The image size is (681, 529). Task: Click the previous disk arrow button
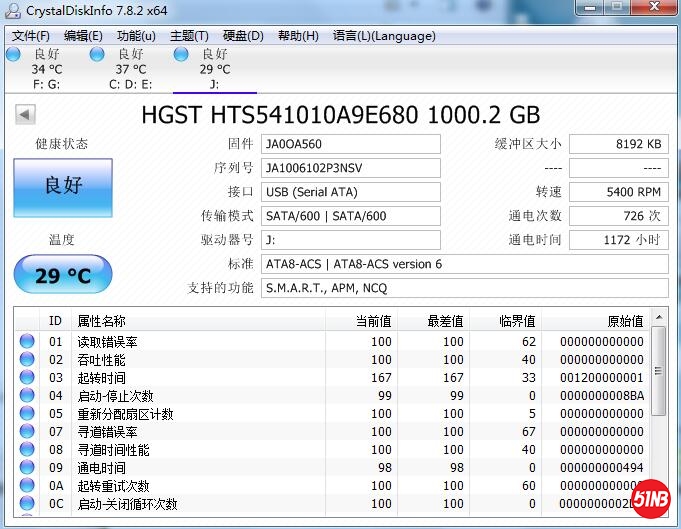[24, 115]
